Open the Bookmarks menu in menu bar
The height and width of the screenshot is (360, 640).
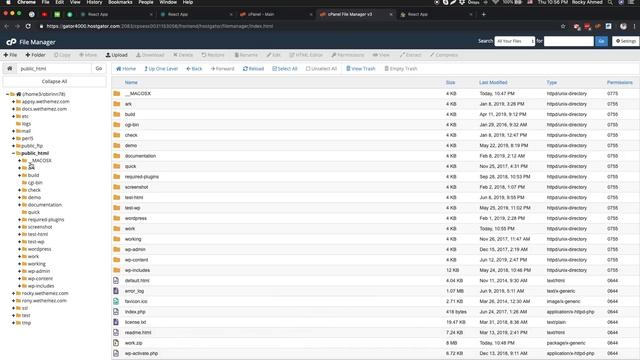click(x=120, y=2)
